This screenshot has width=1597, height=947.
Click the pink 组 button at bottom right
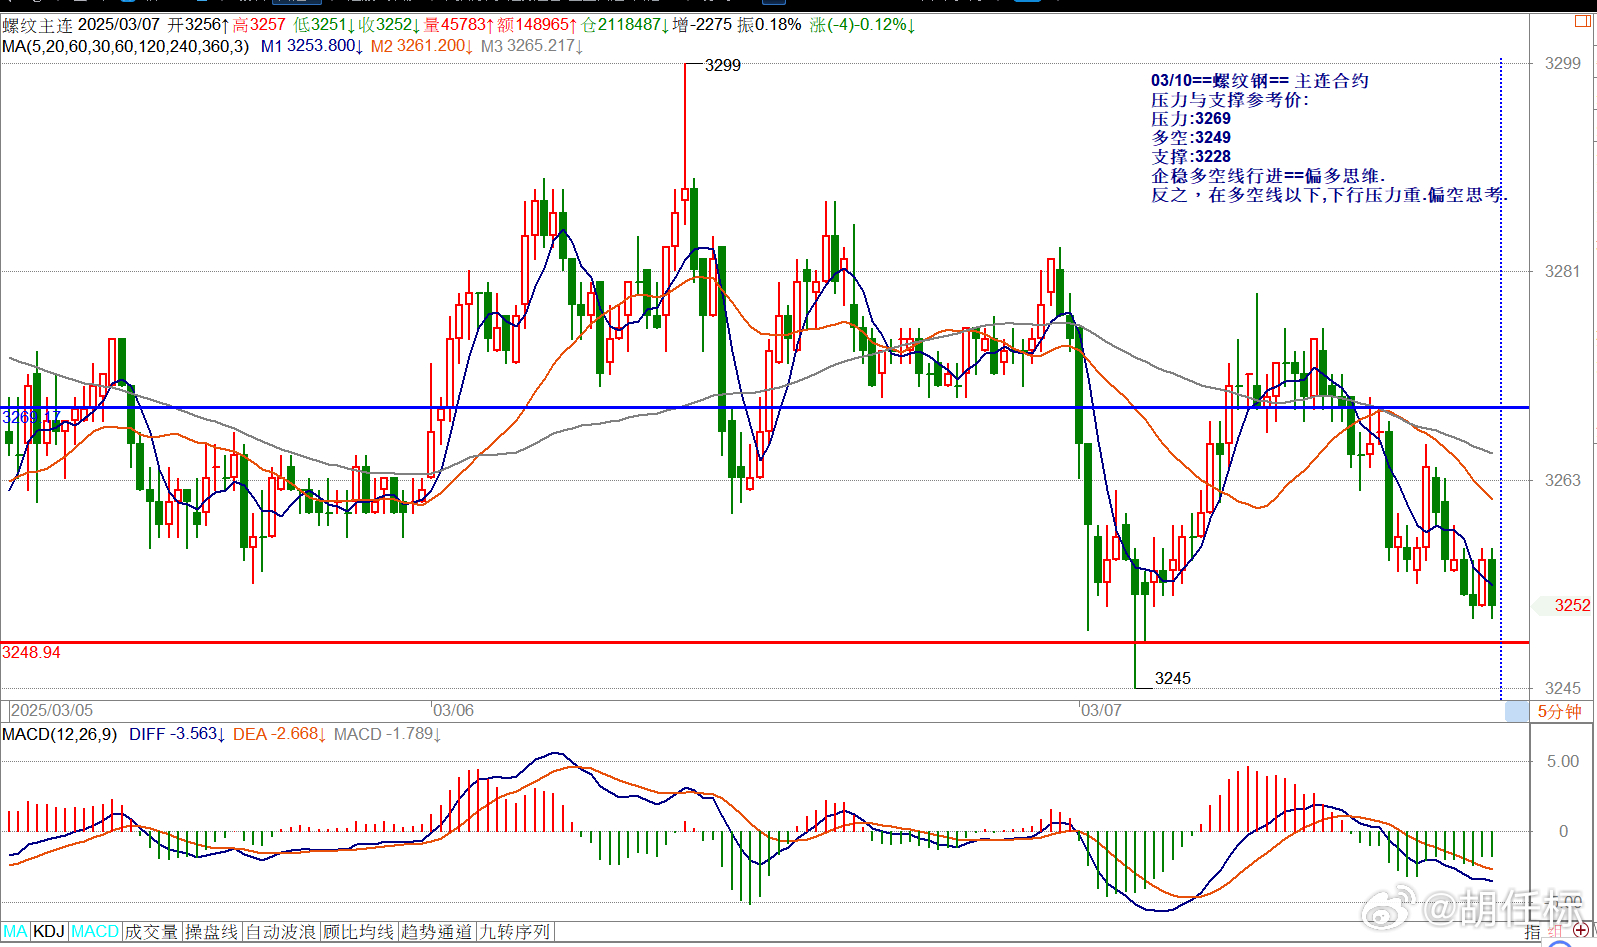1555,932
